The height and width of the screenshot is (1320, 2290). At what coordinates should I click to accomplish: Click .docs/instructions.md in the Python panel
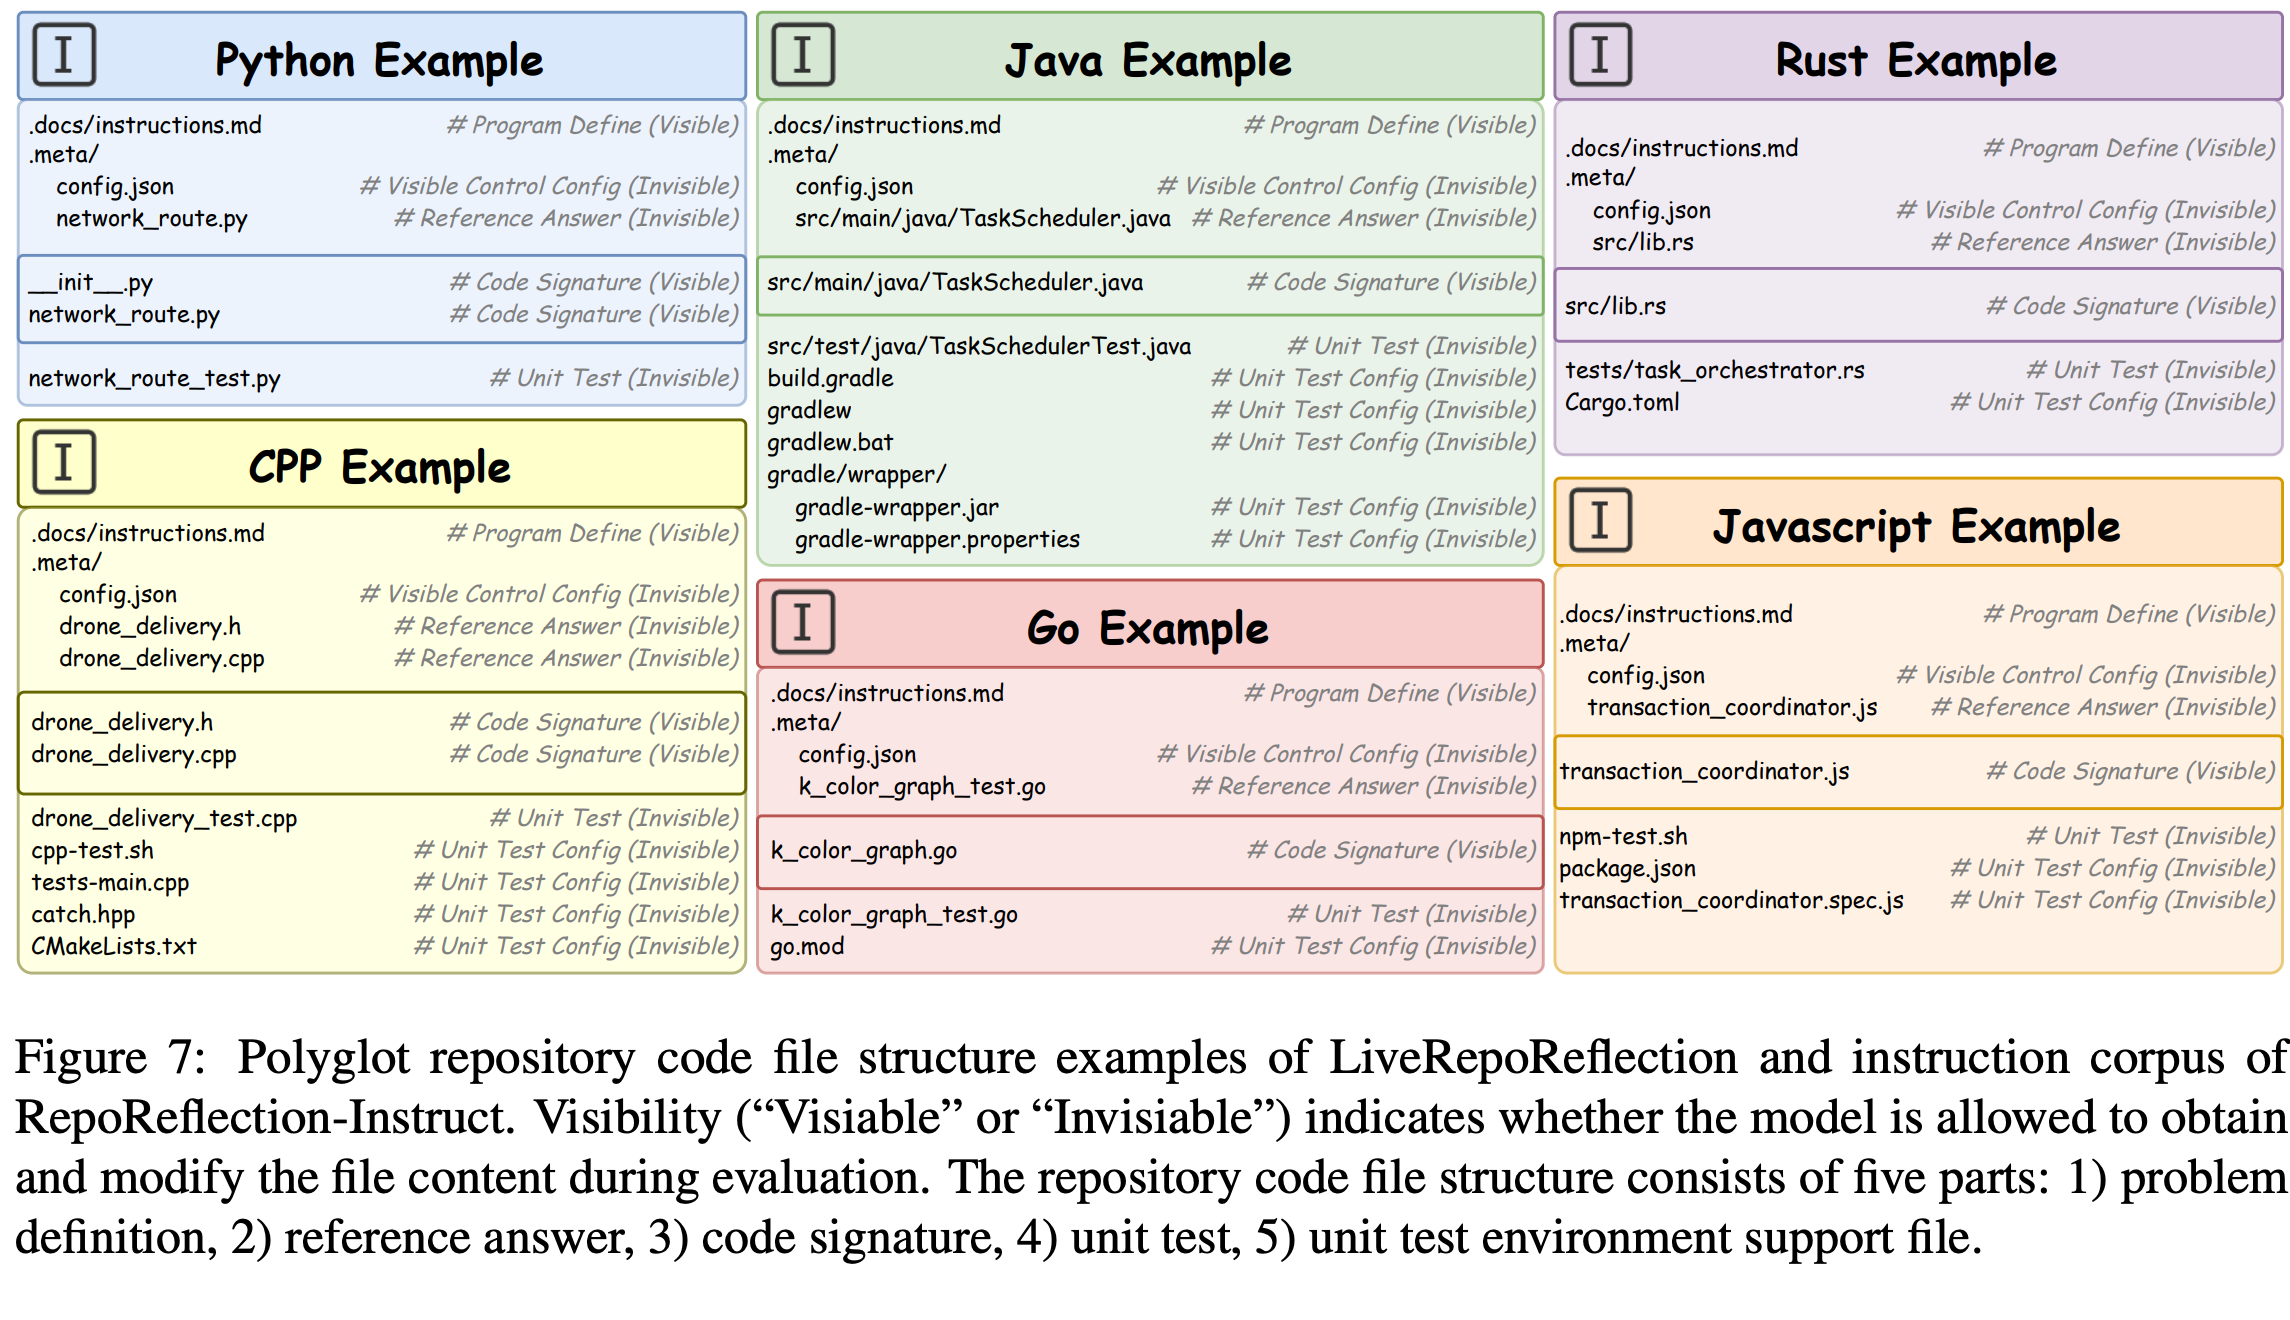pyautogui.click(x=145, y=125)
